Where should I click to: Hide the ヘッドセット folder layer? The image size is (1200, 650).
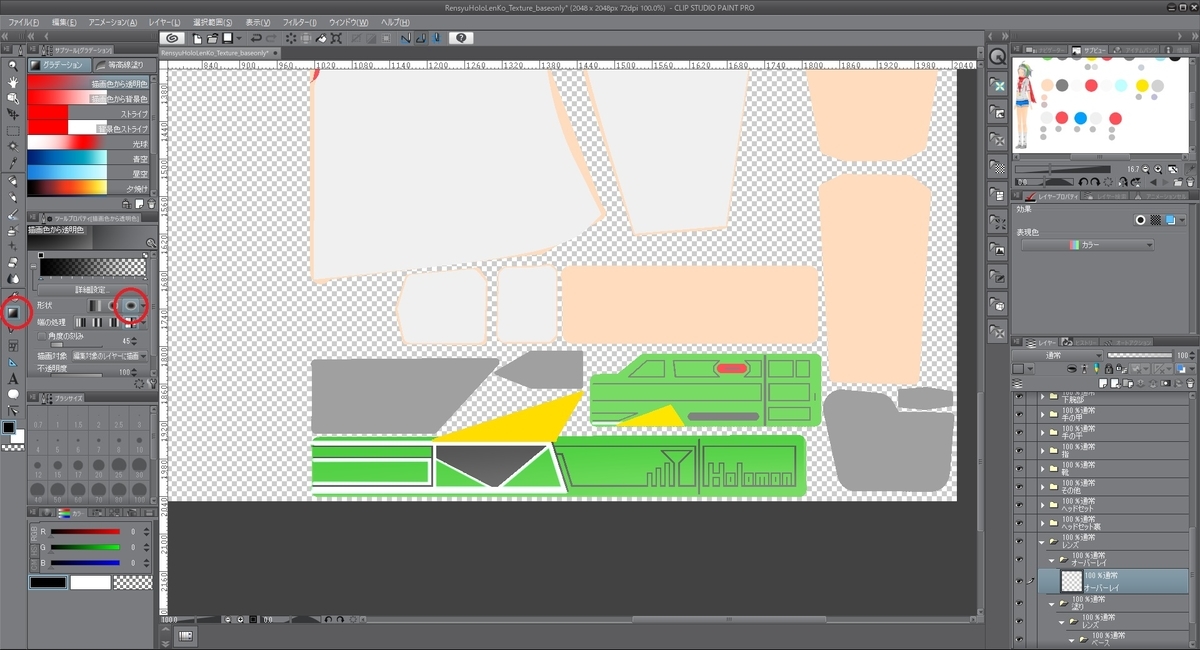tap(1019, 505)
